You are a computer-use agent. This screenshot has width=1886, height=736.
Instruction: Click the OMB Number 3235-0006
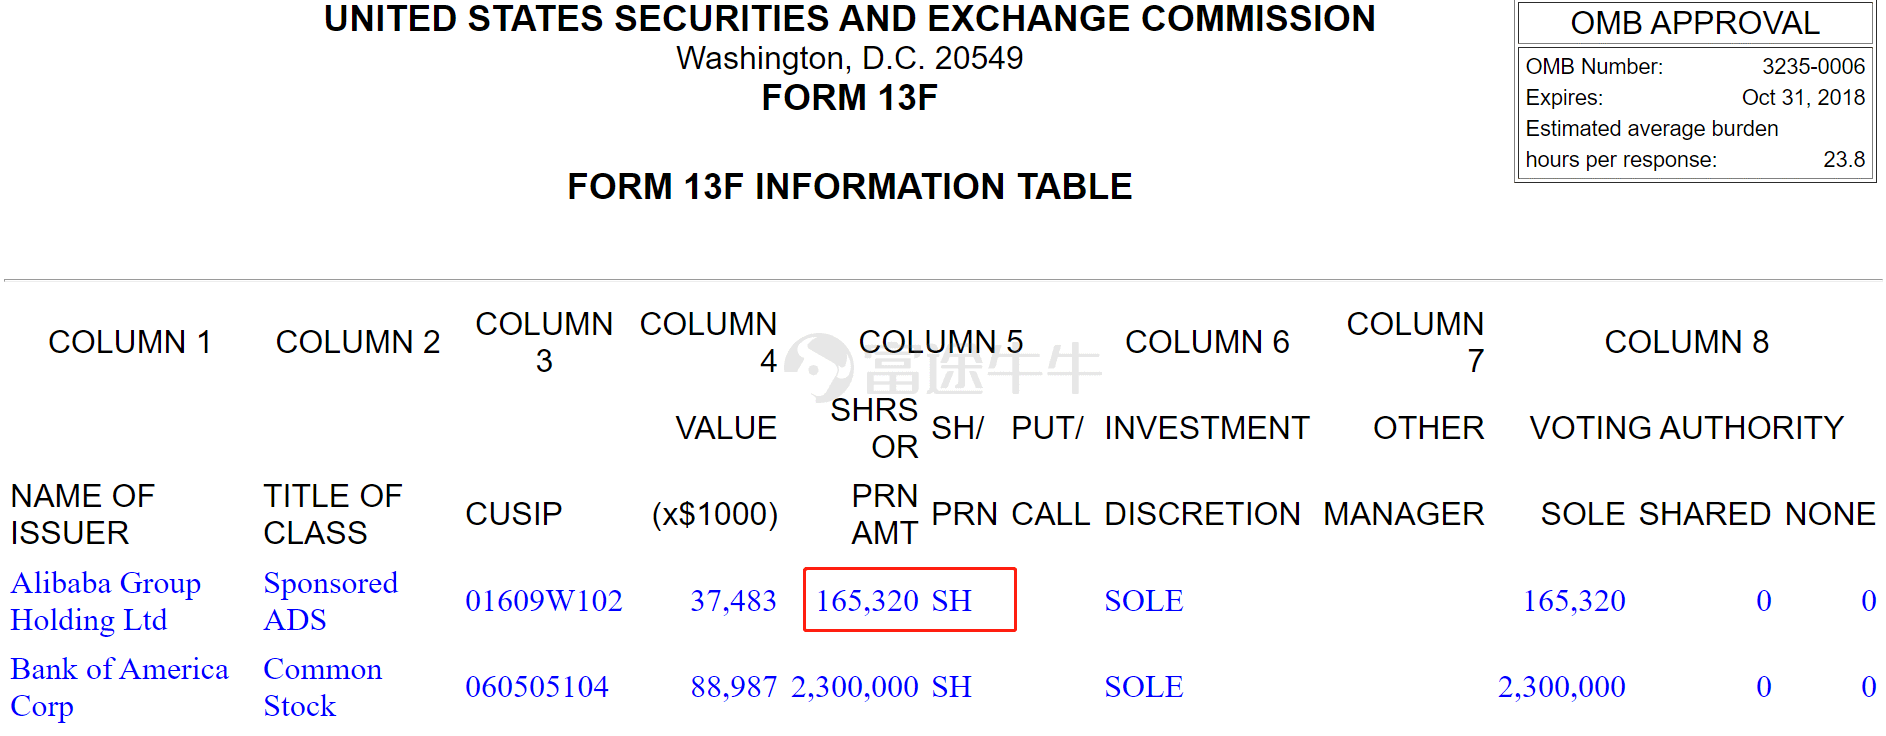(1812, 67)
